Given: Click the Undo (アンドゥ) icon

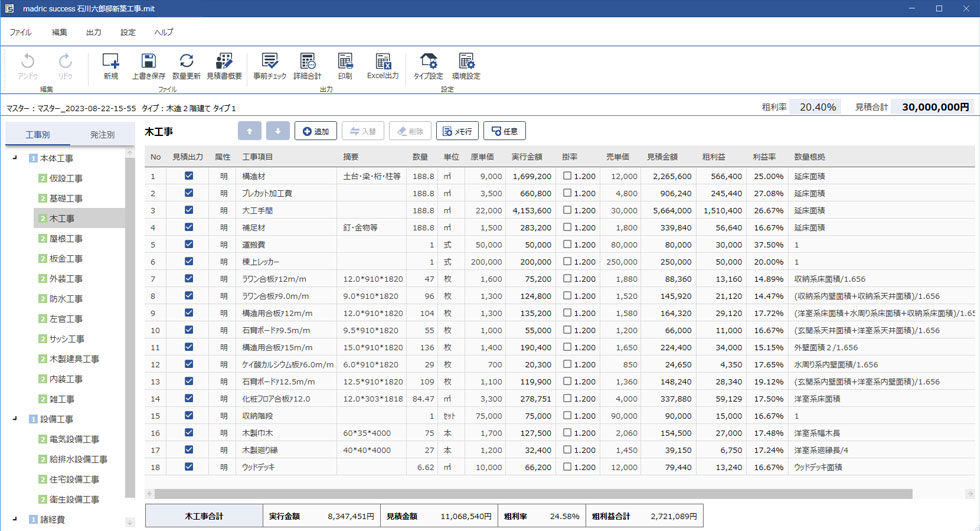Looking at the screenshot, I should pos(28,61).
